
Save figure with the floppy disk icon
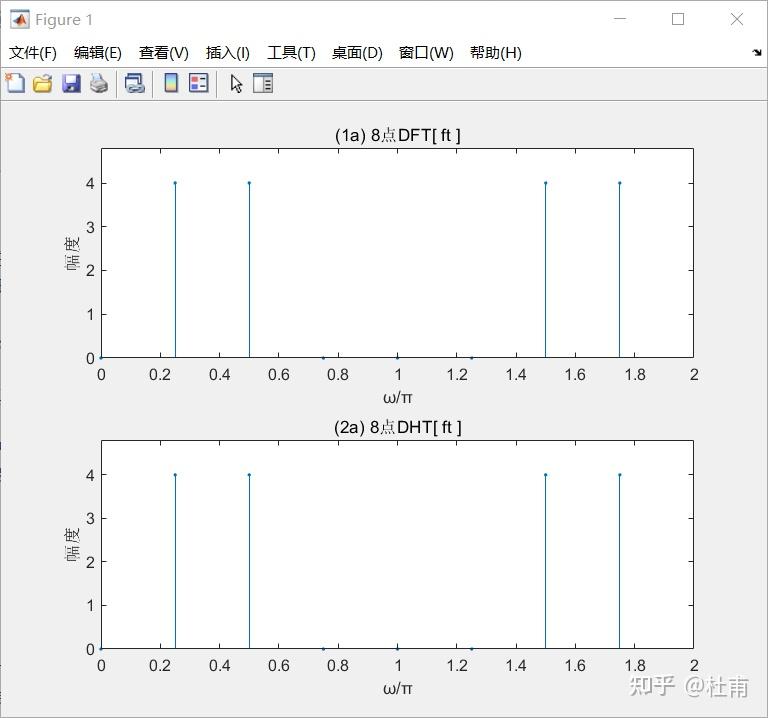click(x=71, y=83)
